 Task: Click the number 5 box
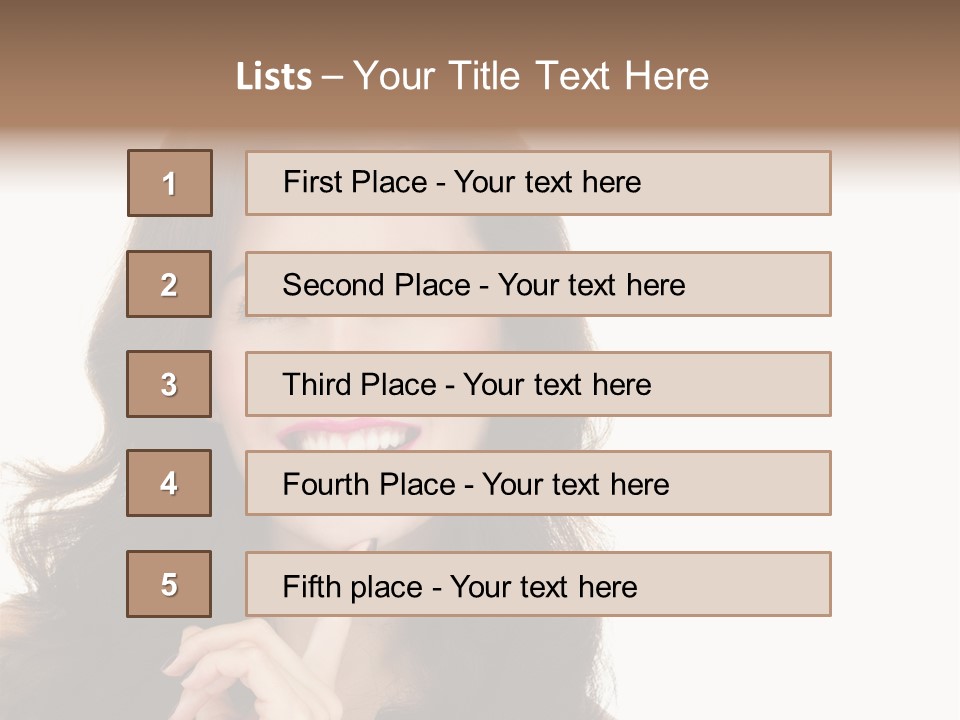169,584
